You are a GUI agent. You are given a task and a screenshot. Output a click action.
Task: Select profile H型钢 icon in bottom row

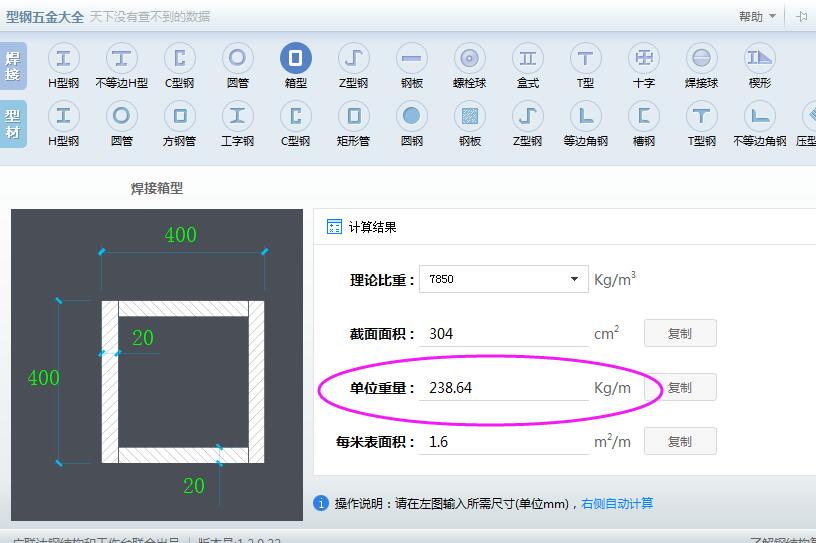(63, 116)
